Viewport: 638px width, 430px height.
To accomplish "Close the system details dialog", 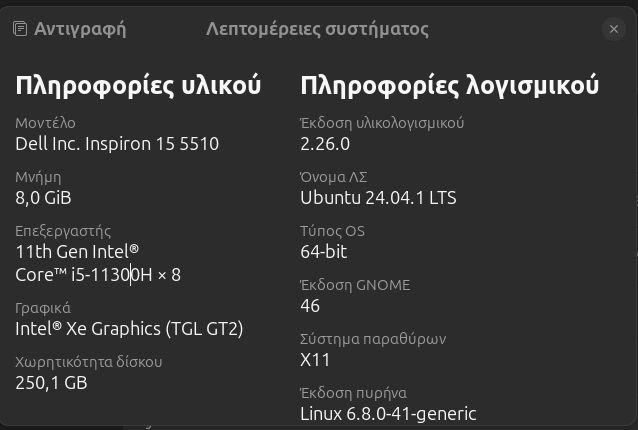I will point(614,29).
